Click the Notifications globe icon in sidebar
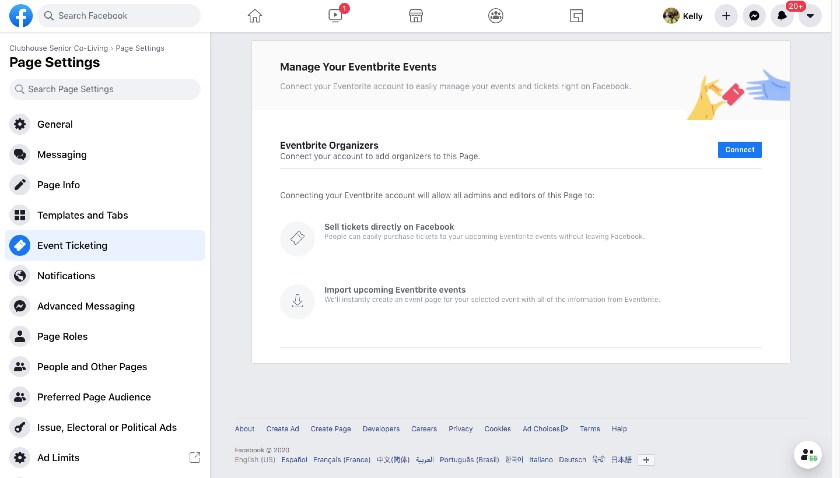The image size is (840, 478). [20, 275]
